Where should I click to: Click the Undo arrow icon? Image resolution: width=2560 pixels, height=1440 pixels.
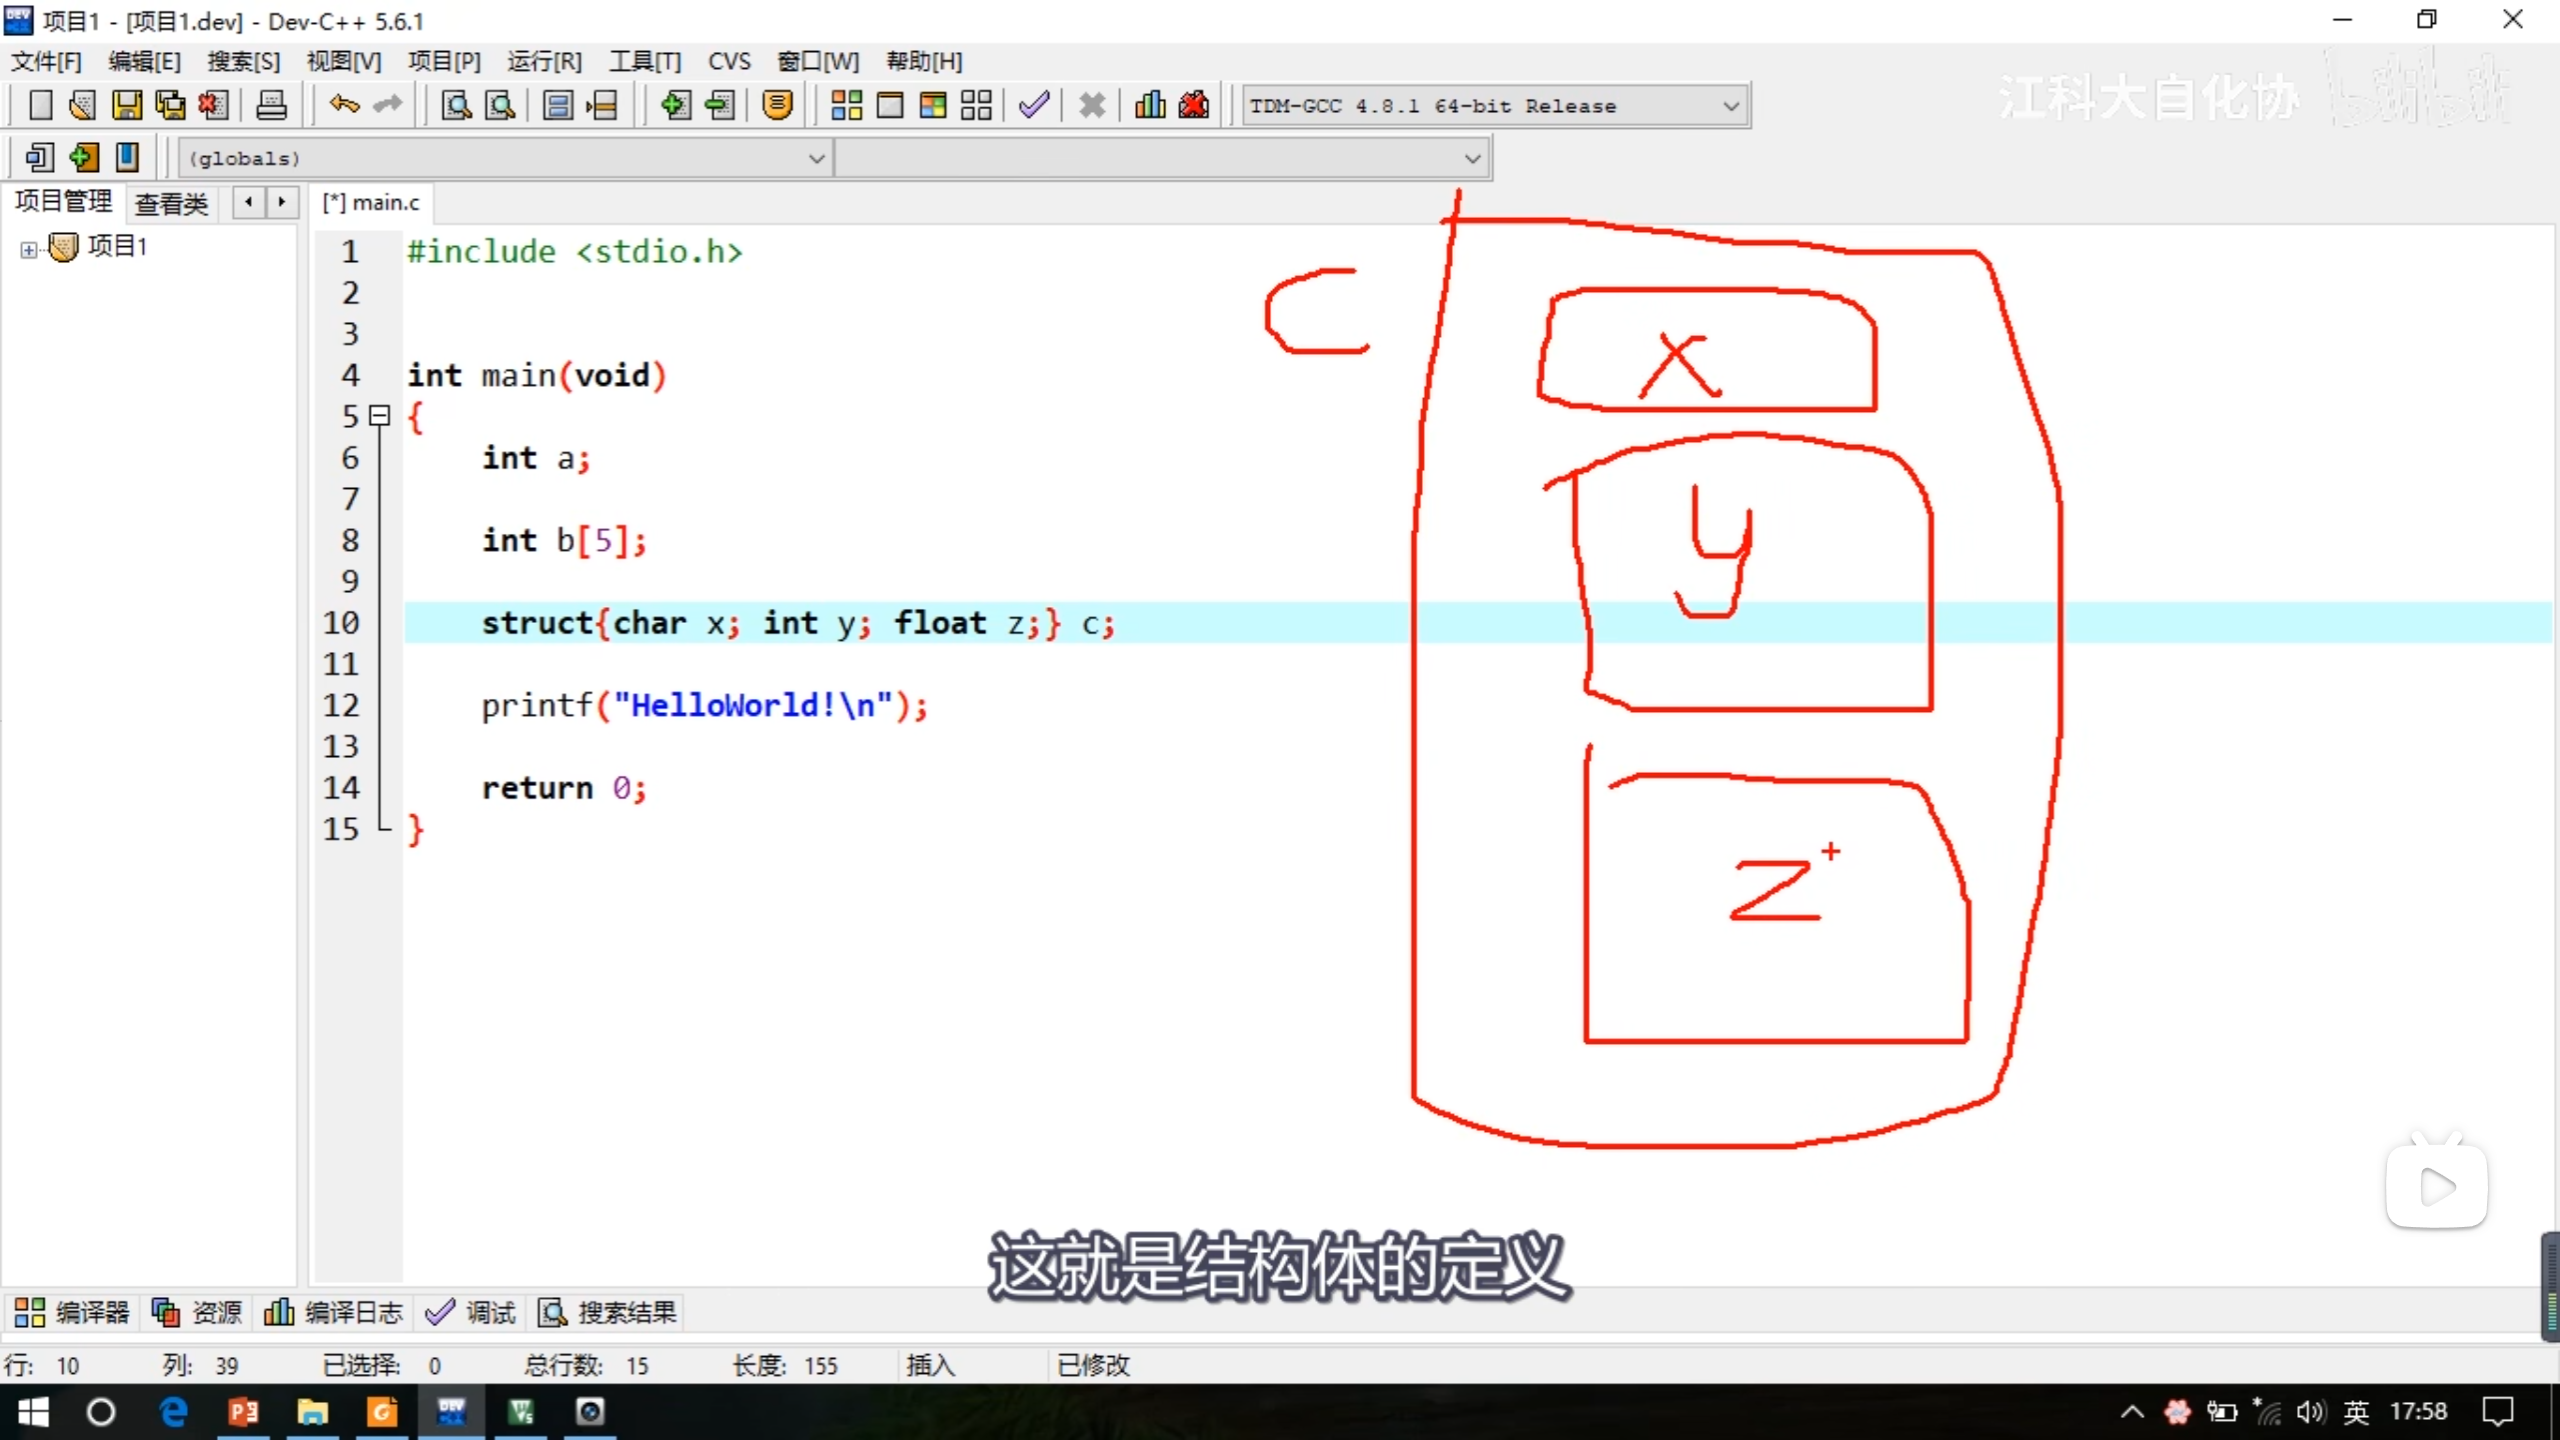(344, 105)
